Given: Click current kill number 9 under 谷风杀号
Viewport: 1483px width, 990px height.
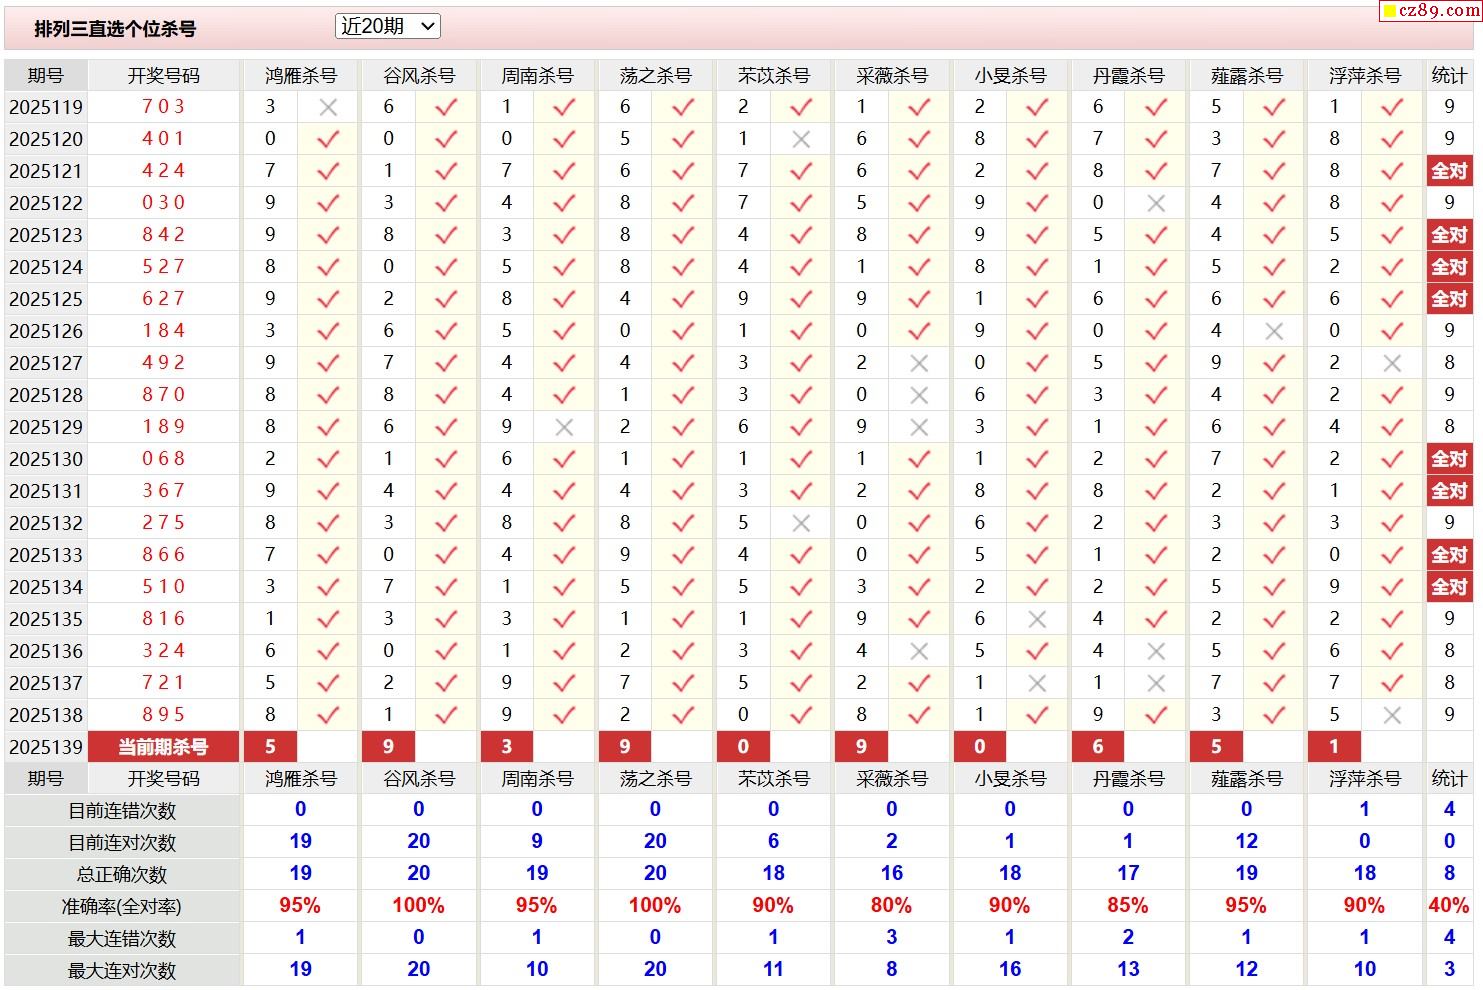Looking at the screenshot, I should pyautogui.click(x=388, y=747).
